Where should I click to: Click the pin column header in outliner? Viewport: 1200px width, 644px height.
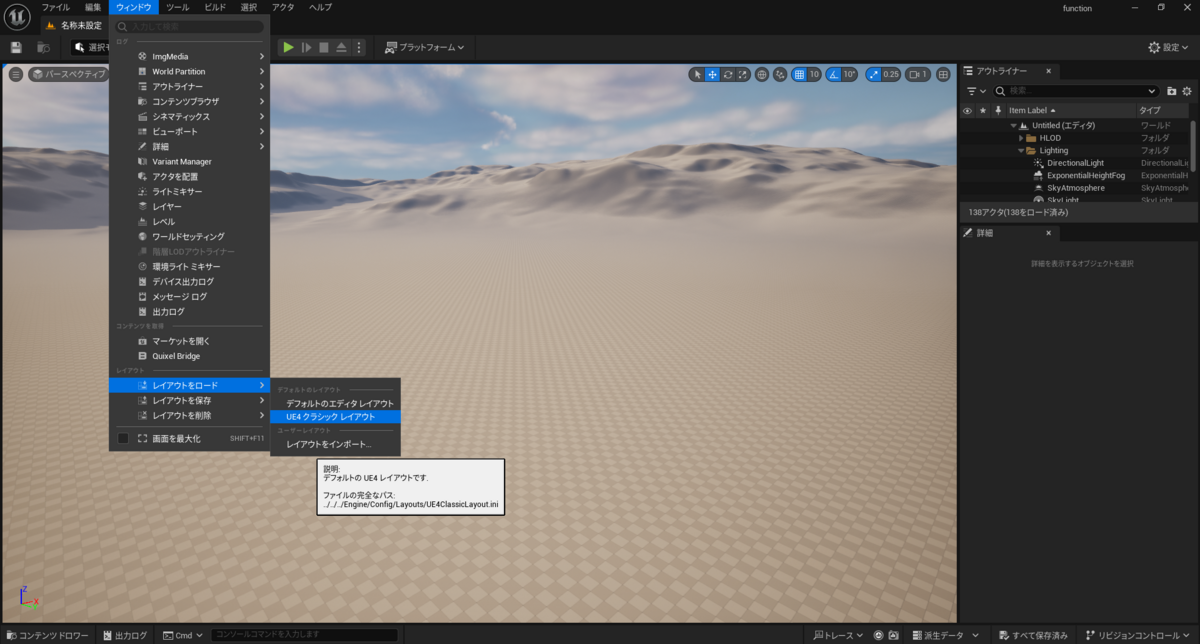997,110
